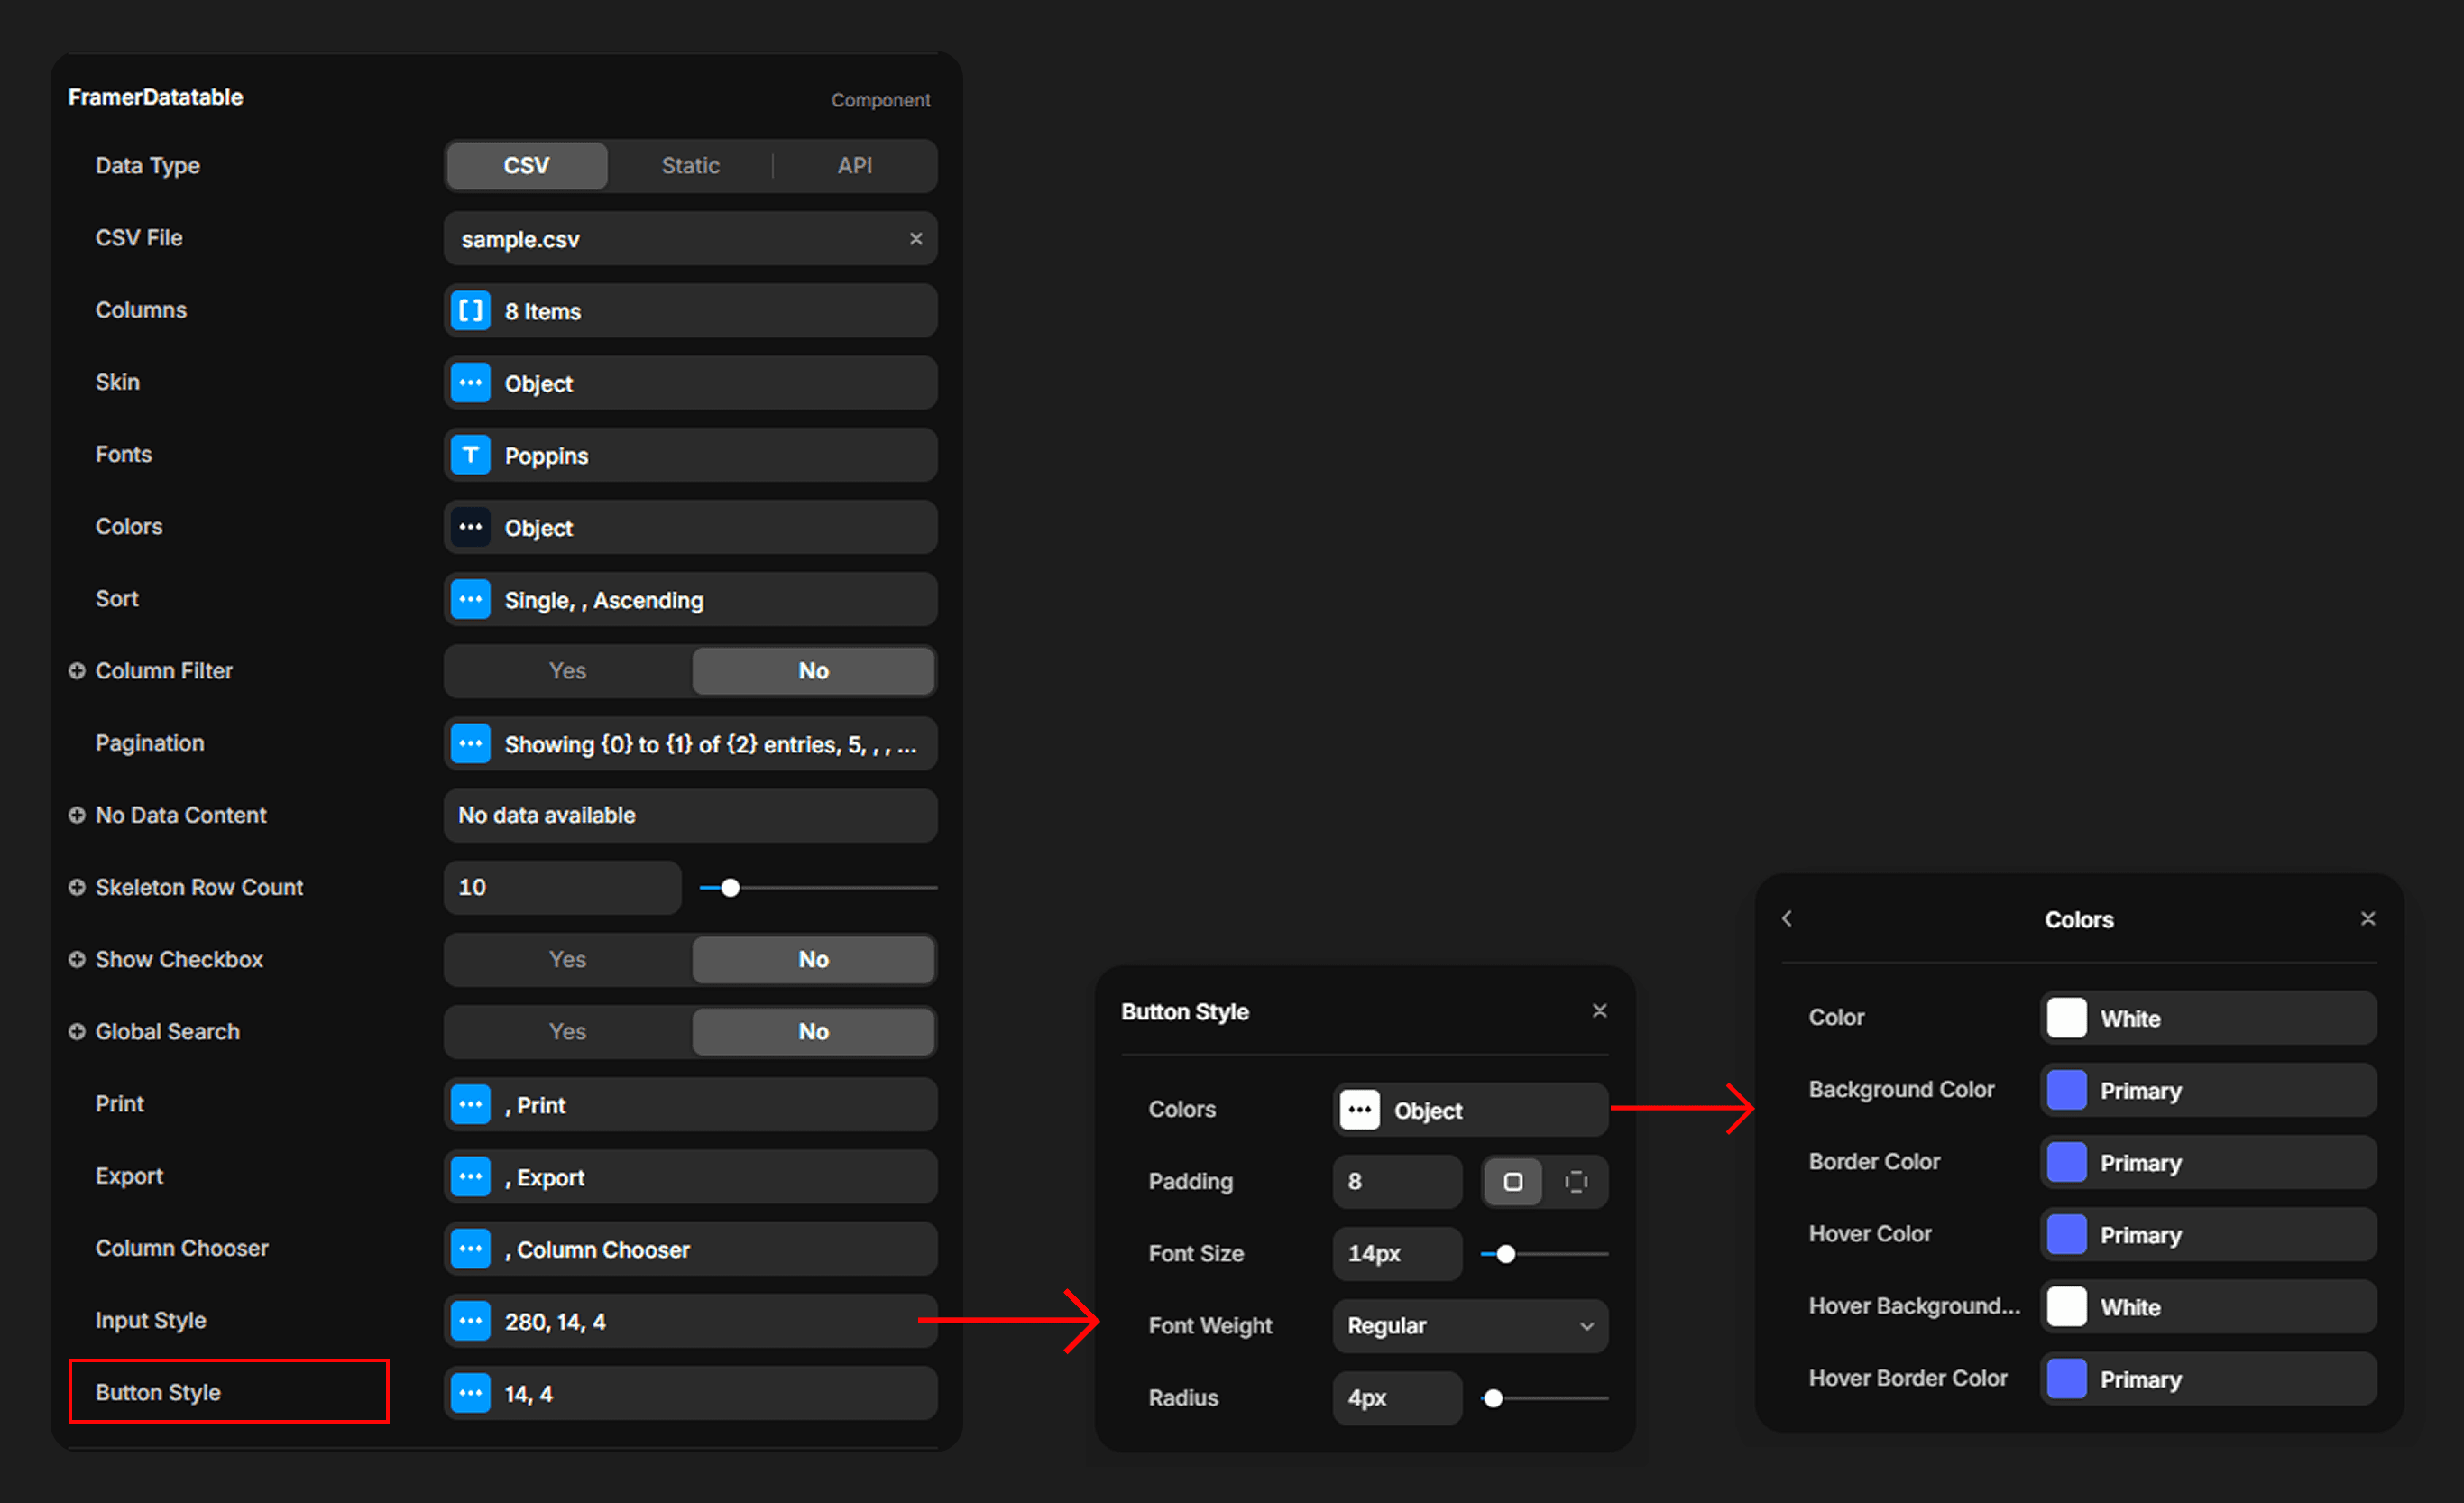Turn on Global Search with Yes
2464x1503 pixels.
point(567,1031)
